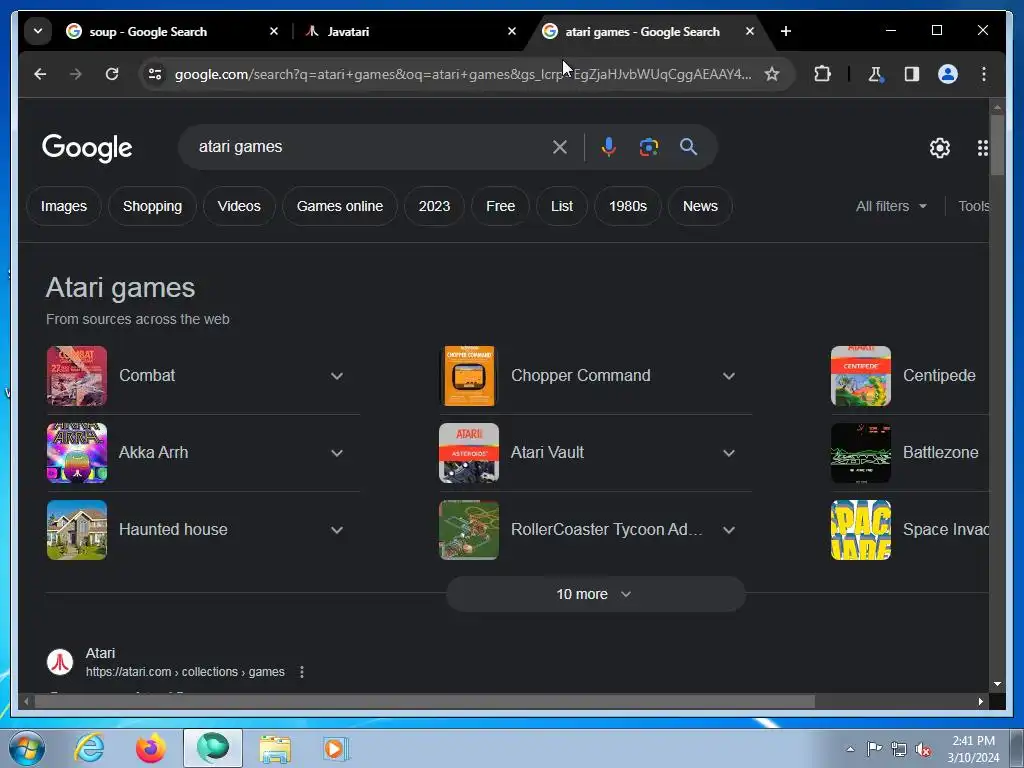Close the Javatari tab
Viewport: 1024px width, 768px height.
coord(512,31)
